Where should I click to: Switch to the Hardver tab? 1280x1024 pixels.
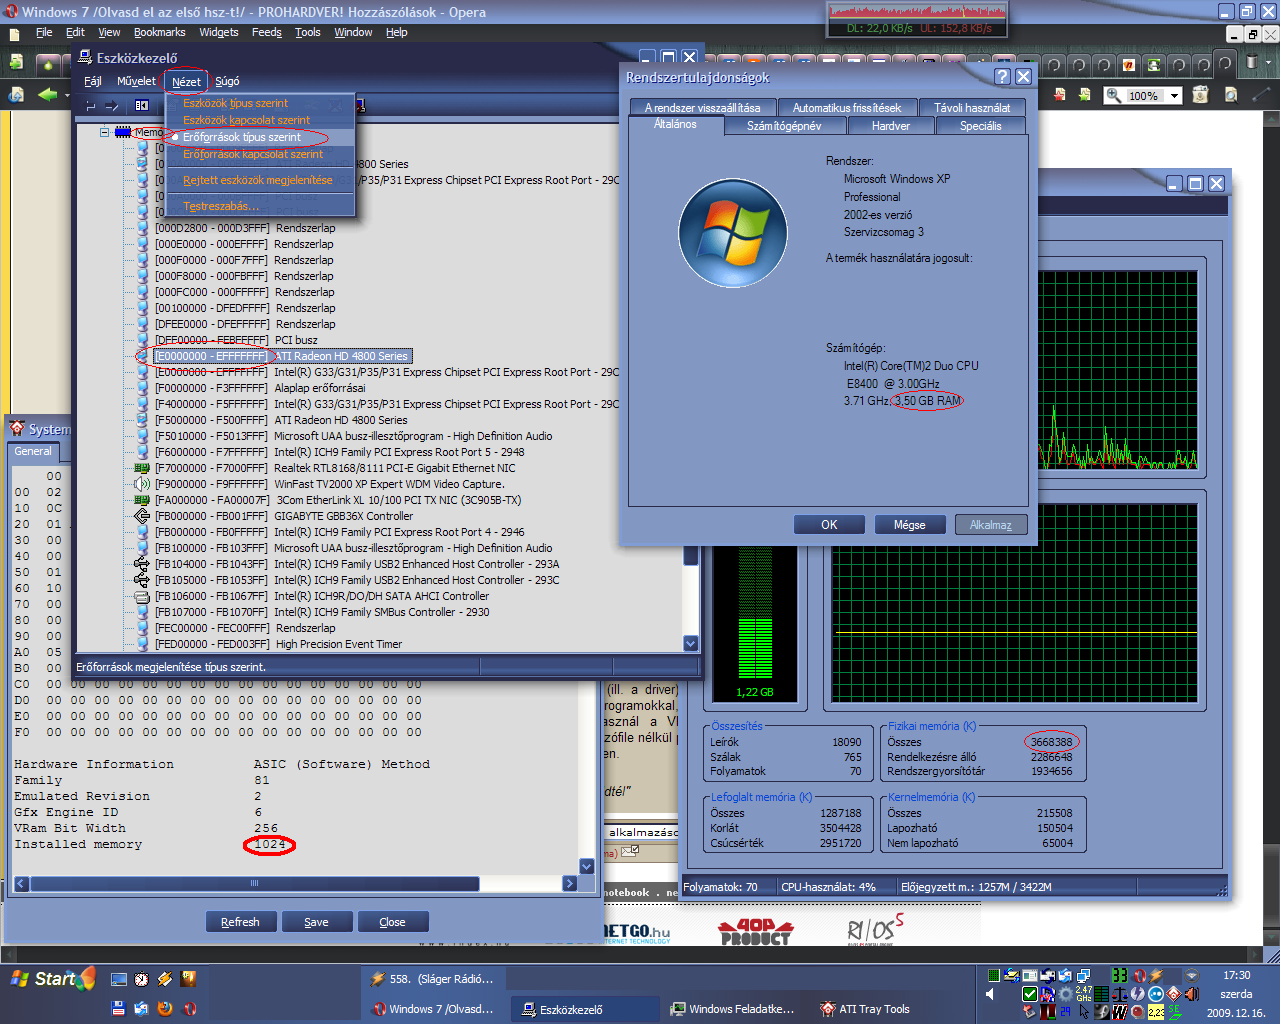click(x=890, y=126)
